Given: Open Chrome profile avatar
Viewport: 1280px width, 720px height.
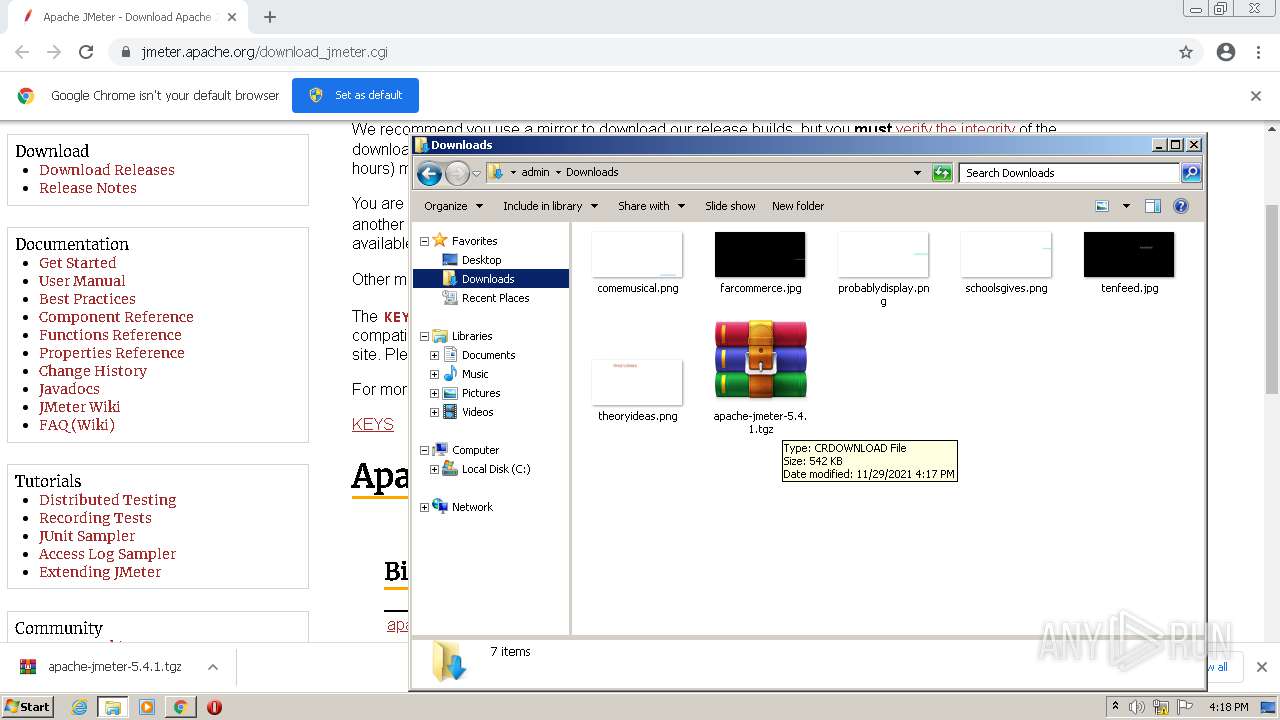Looking at the screenshot, I should point(1226,52).
